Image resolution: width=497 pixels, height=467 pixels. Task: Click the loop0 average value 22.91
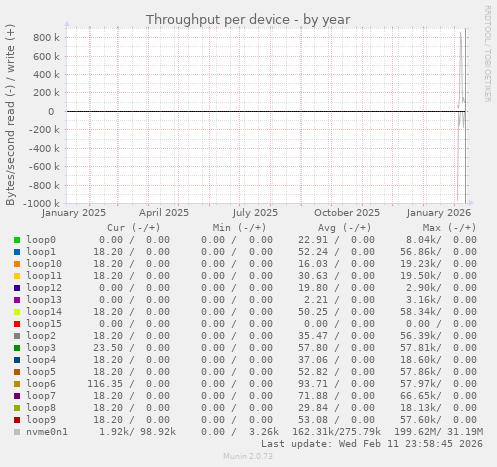(x=313, y=240)
